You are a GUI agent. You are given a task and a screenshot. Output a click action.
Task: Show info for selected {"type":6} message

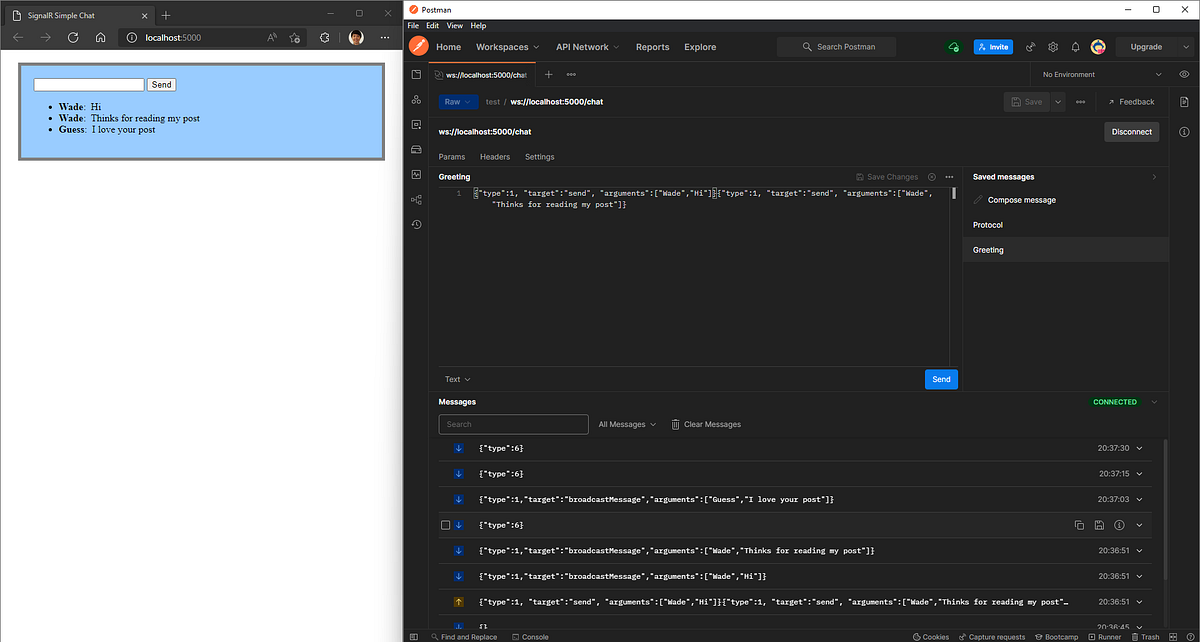[1119, 525]
